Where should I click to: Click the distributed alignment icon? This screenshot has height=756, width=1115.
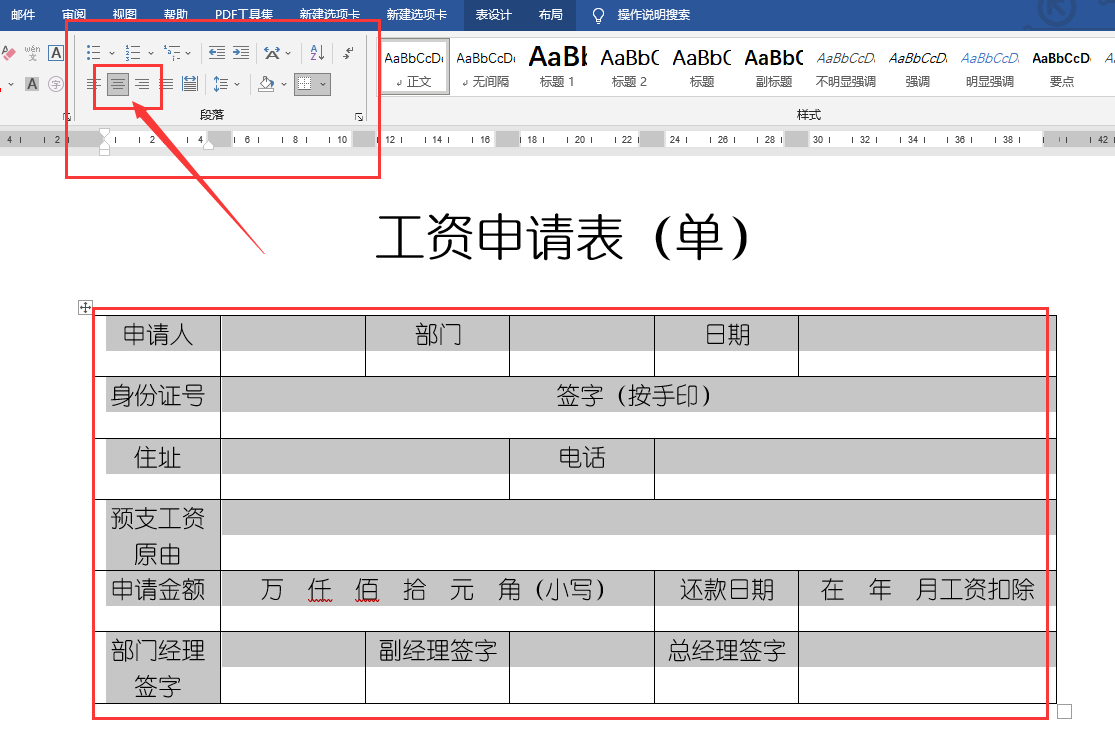click(190, 83)
